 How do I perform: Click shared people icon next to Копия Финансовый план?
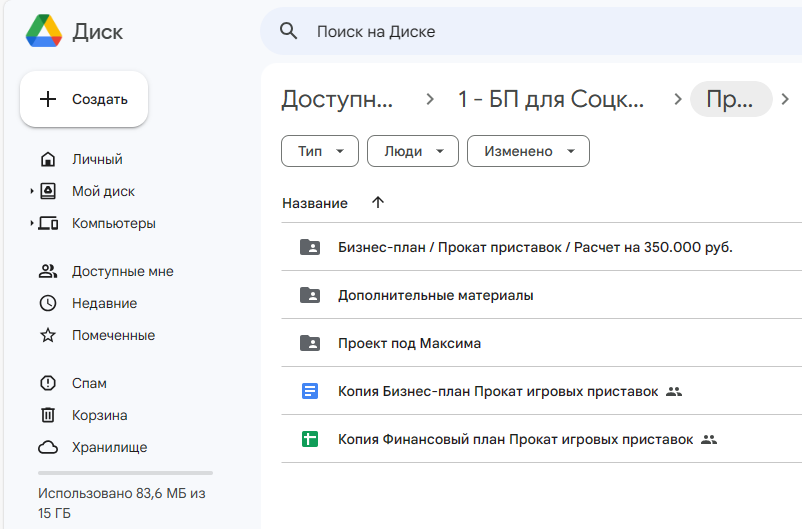pos(709,439)
